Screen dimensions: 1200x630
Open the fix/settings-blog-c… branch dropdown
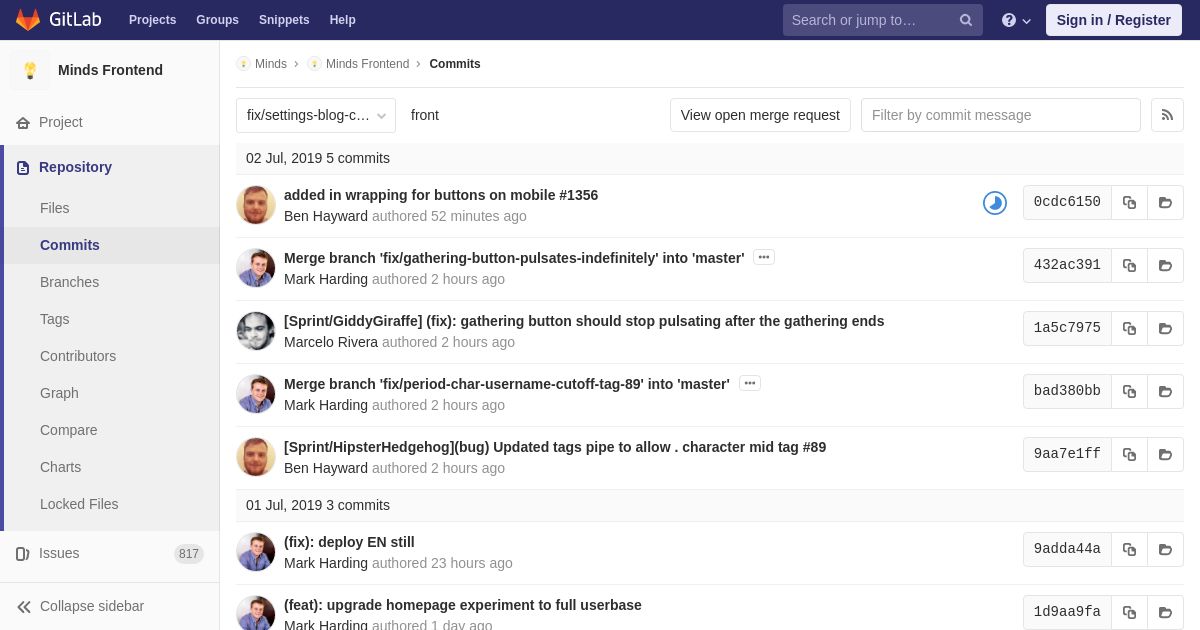(316, 115)
